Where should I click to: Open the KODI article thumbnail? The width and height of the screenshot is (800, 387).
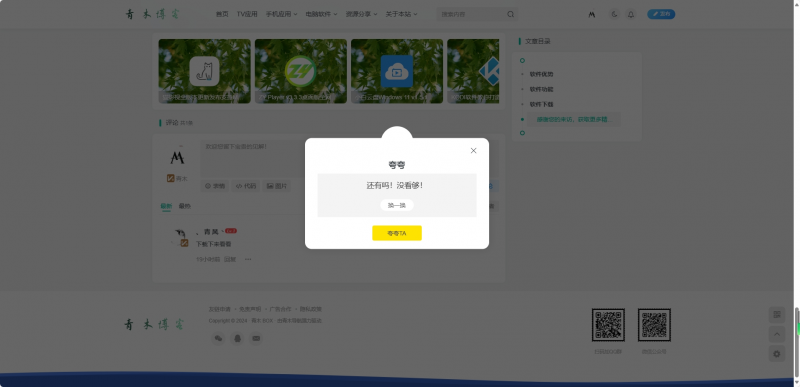(x=473, y=71)
